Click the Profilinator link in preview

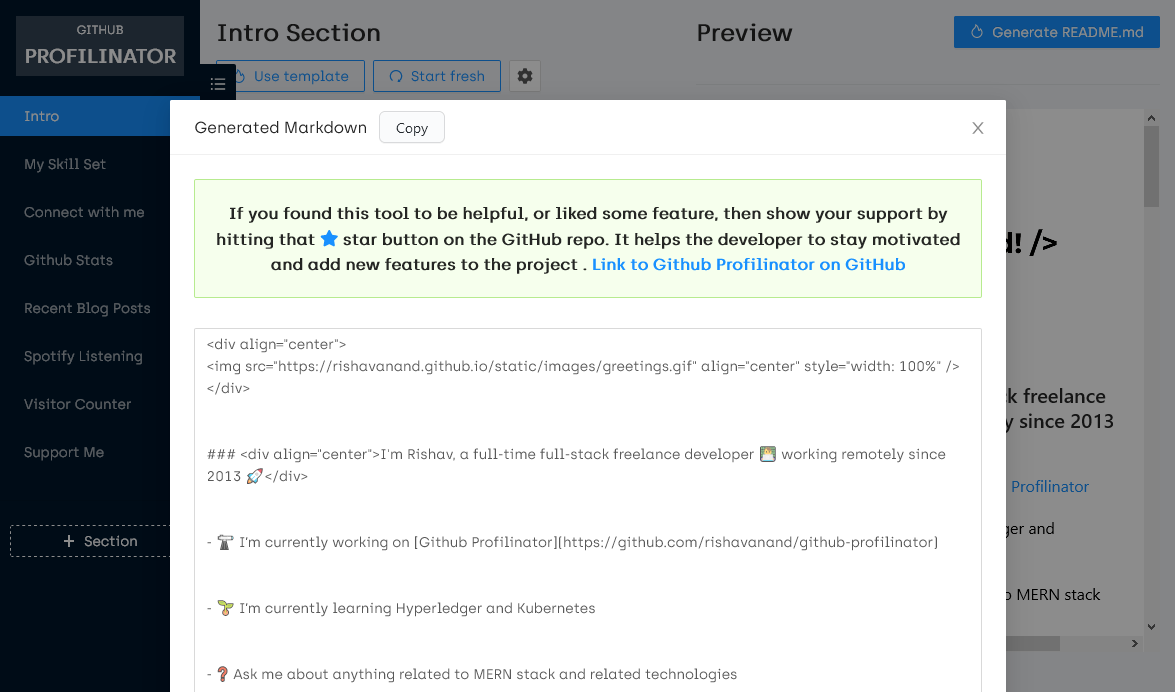(1049, 487)
